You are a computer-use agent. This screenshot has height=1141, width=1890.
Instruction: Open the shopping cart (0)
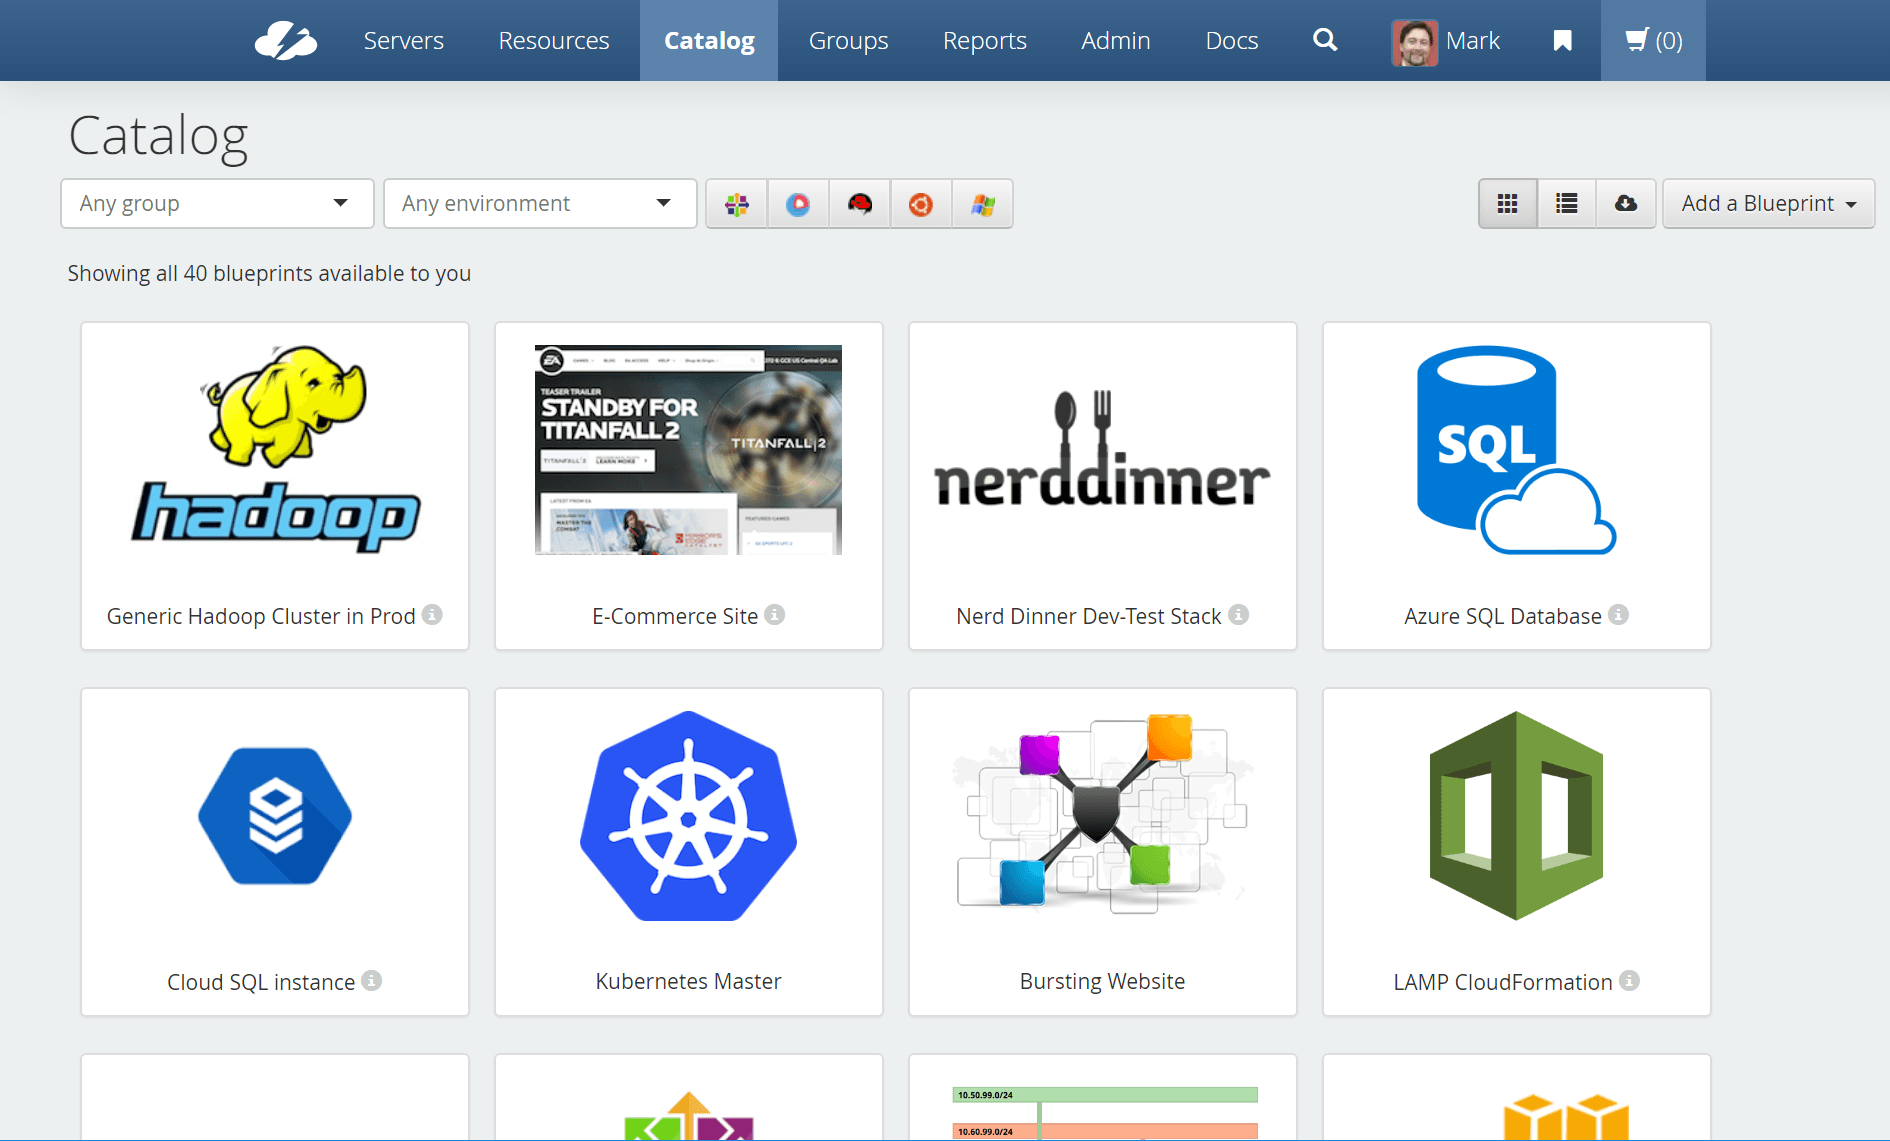[1653, 40]
